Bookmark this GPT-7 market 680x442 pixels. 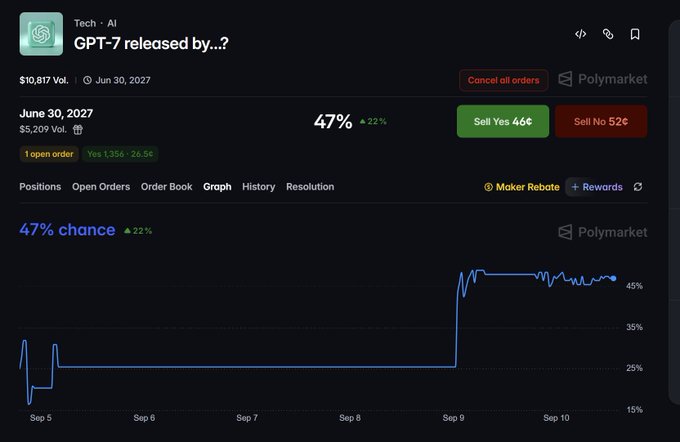[635, 34]
